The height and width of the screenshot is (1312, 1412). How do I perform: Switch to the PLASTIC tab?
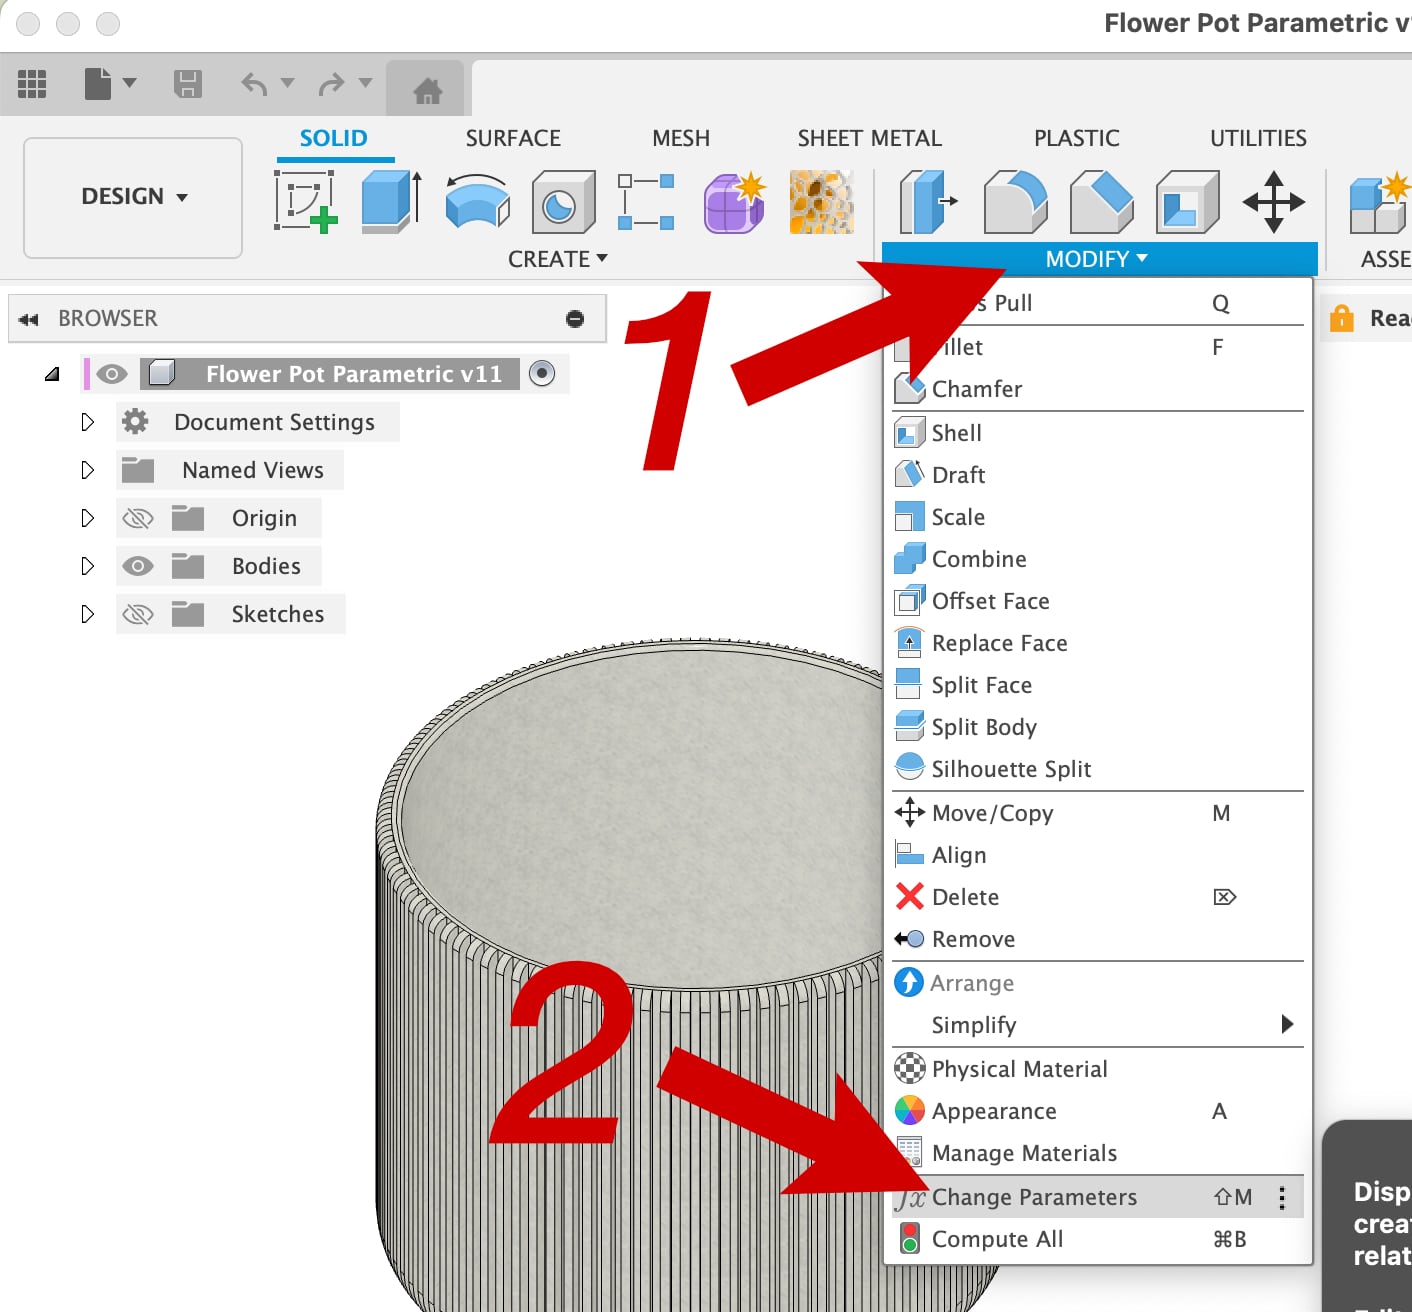tap(1077, 138)
